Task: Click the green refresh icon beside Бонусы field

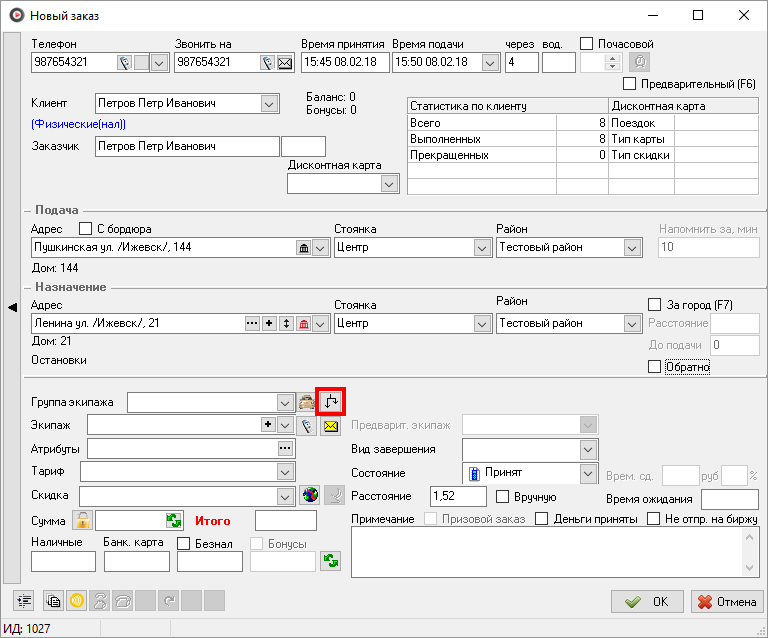Action: [331, 561]
